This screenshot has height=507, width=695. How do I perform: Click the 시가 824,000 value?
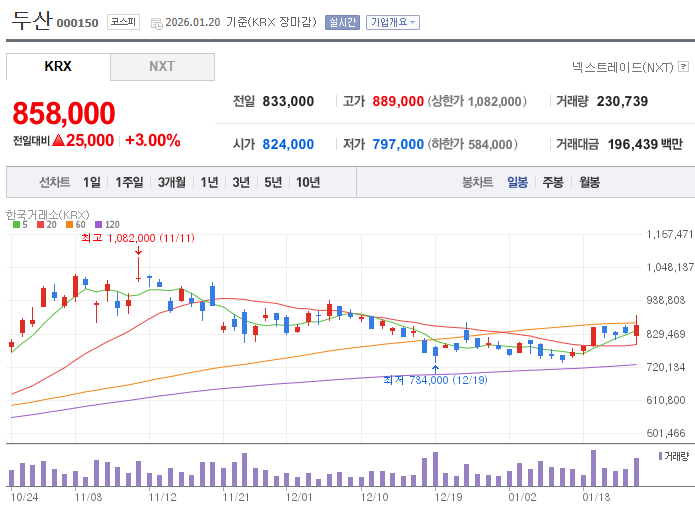click(288, 144)
